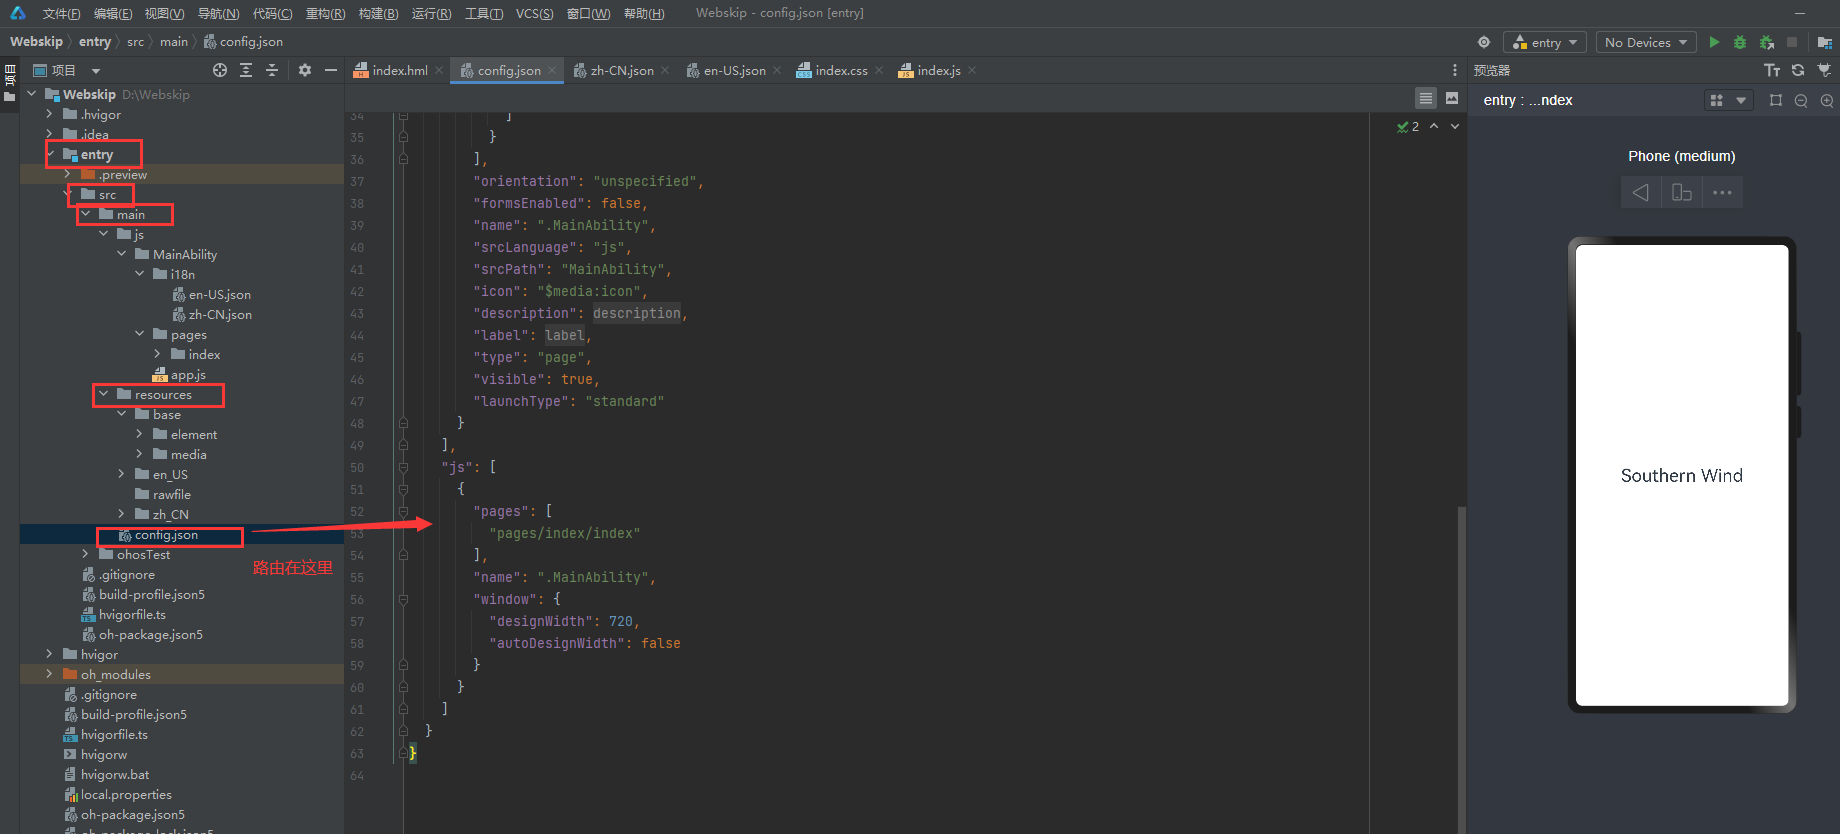Image resolution: width=1840 pixels, height=834 pixels.
Task: Click the "pages/index/index" string in the editor
Action: coord(565,533)
